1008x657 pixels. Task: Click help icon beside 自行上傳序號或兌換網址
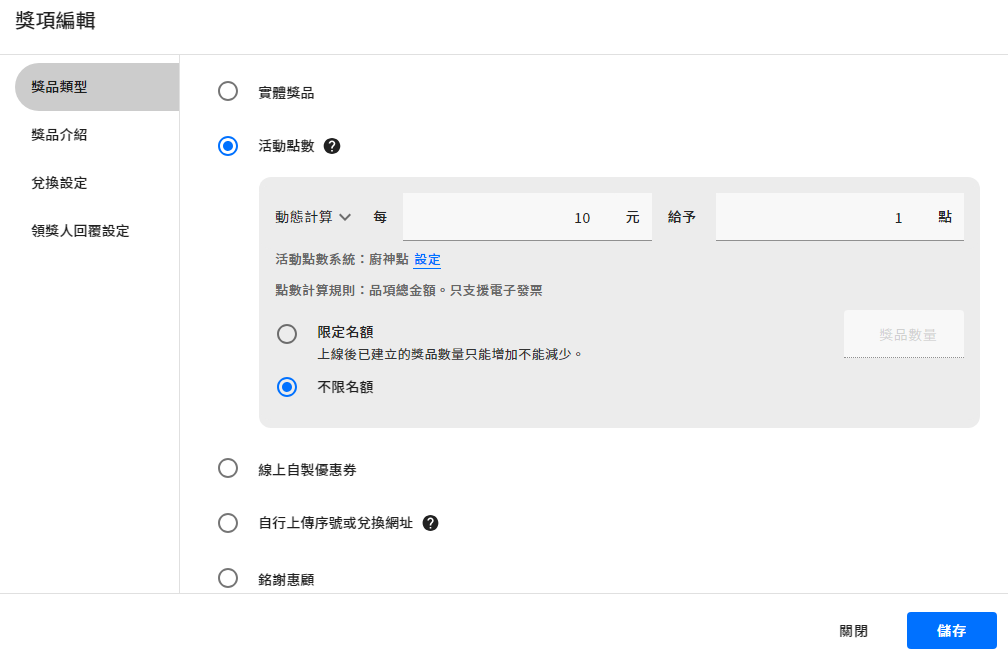[431, 523]
